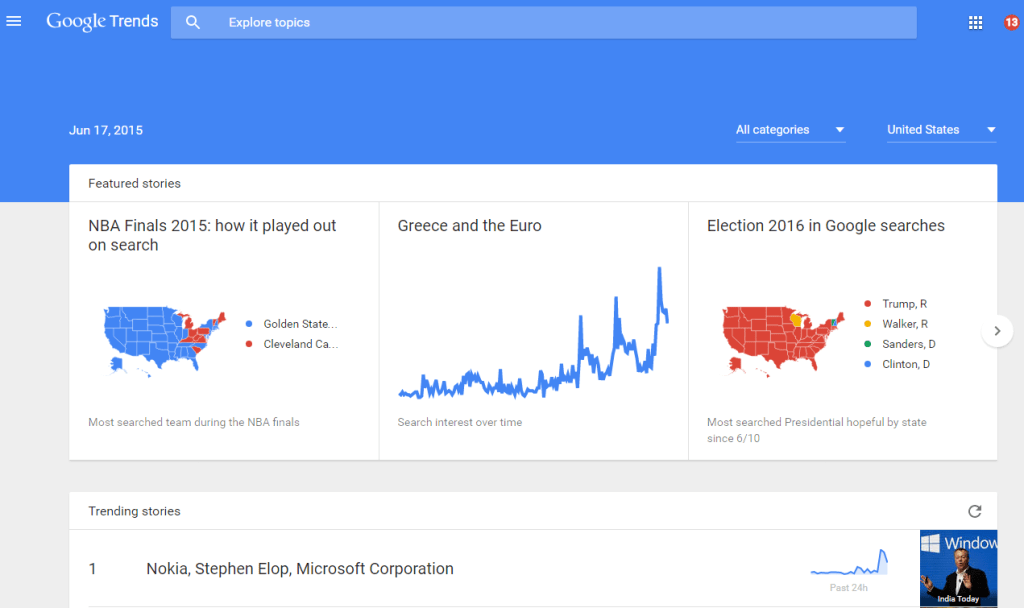Open Election 2016 in Google searches story
This screenshot has width=1024, height=608.
[x=825, y=226]
